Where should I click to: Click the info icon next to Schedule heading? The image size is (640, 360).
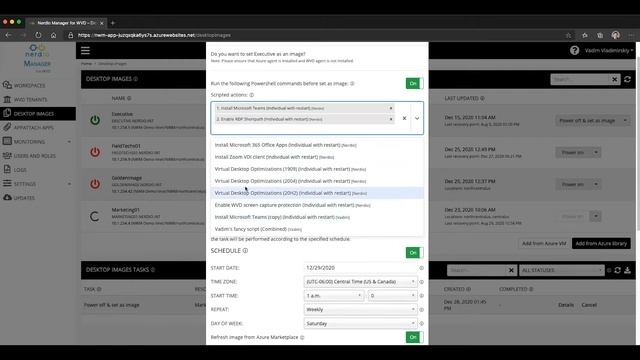245,251
